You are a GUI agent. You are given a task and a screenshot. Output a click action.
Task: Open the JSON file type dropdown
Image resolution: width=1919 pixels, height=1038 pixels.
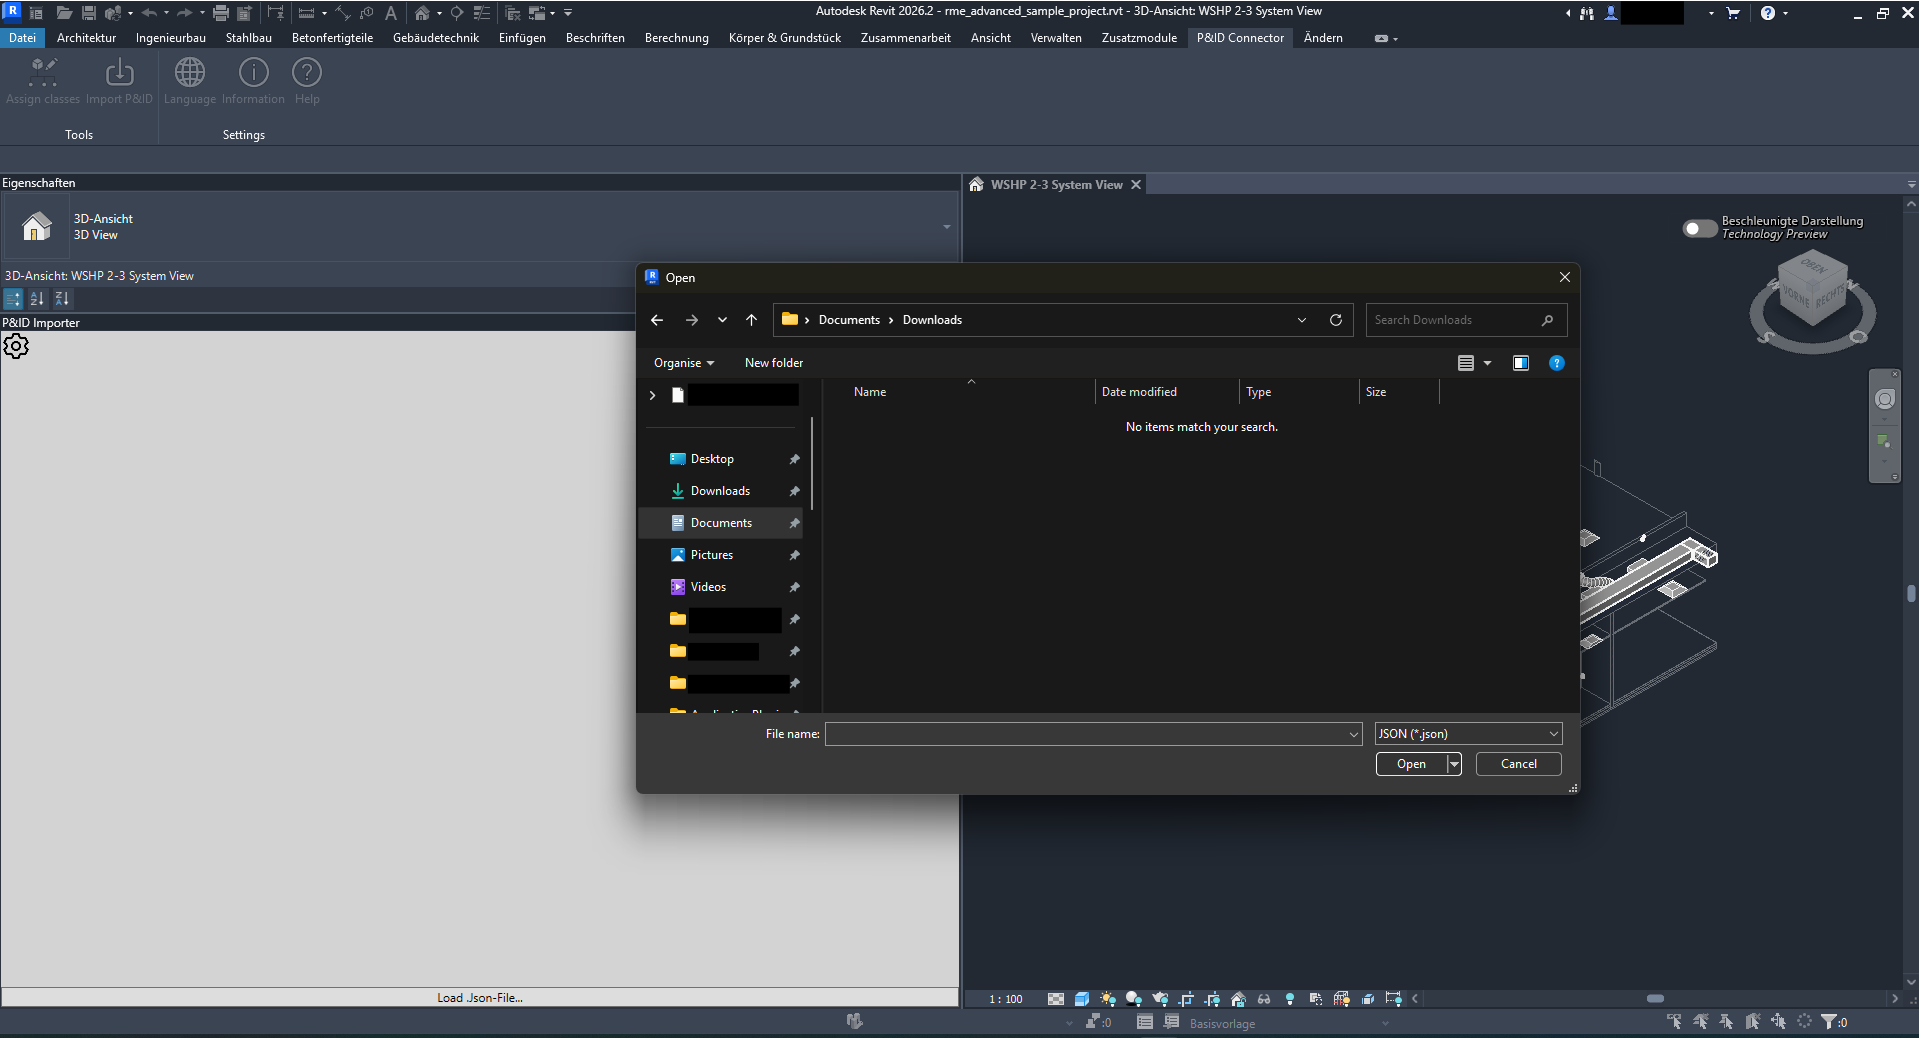click(x=1466, y=733)
